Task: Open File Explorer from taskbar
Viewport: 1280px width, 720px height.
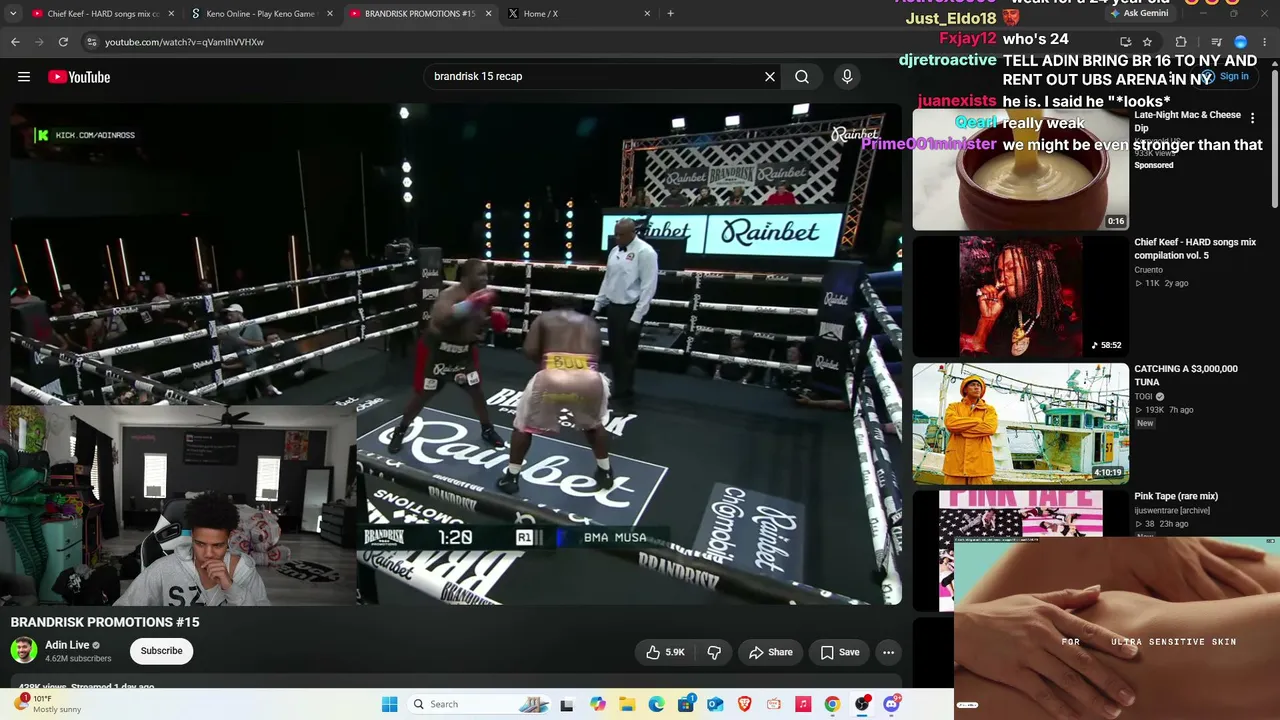Action: [x=627, y=704]
